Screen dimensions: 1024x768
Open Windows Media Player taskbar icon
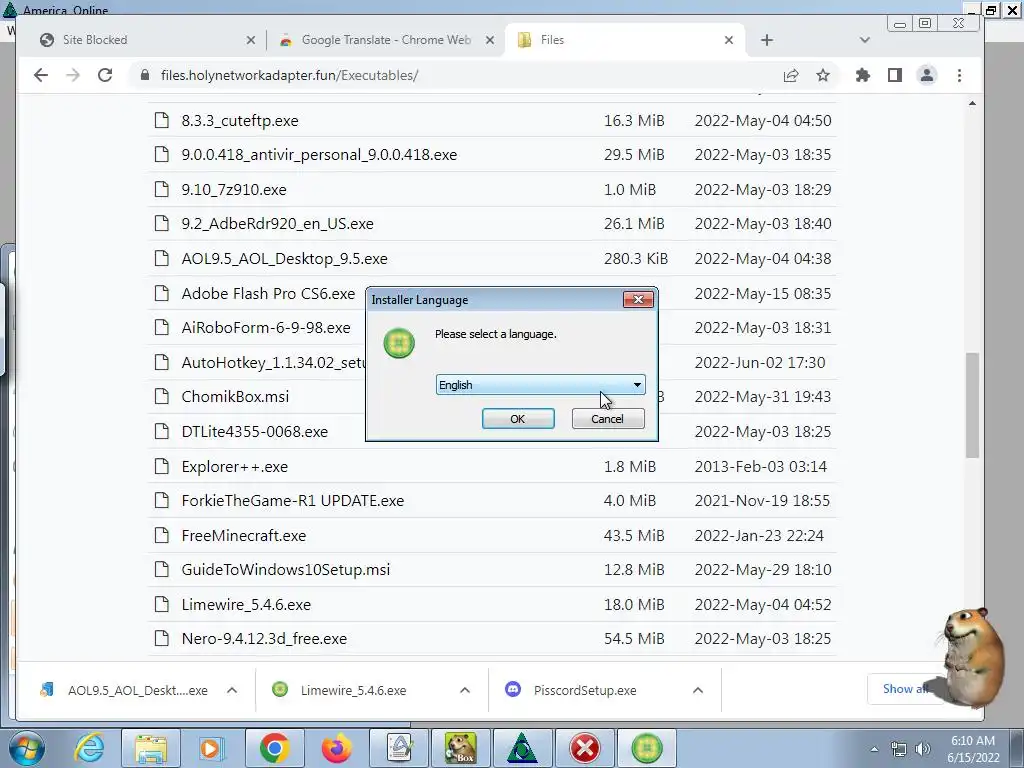click(x=211, y=748)
